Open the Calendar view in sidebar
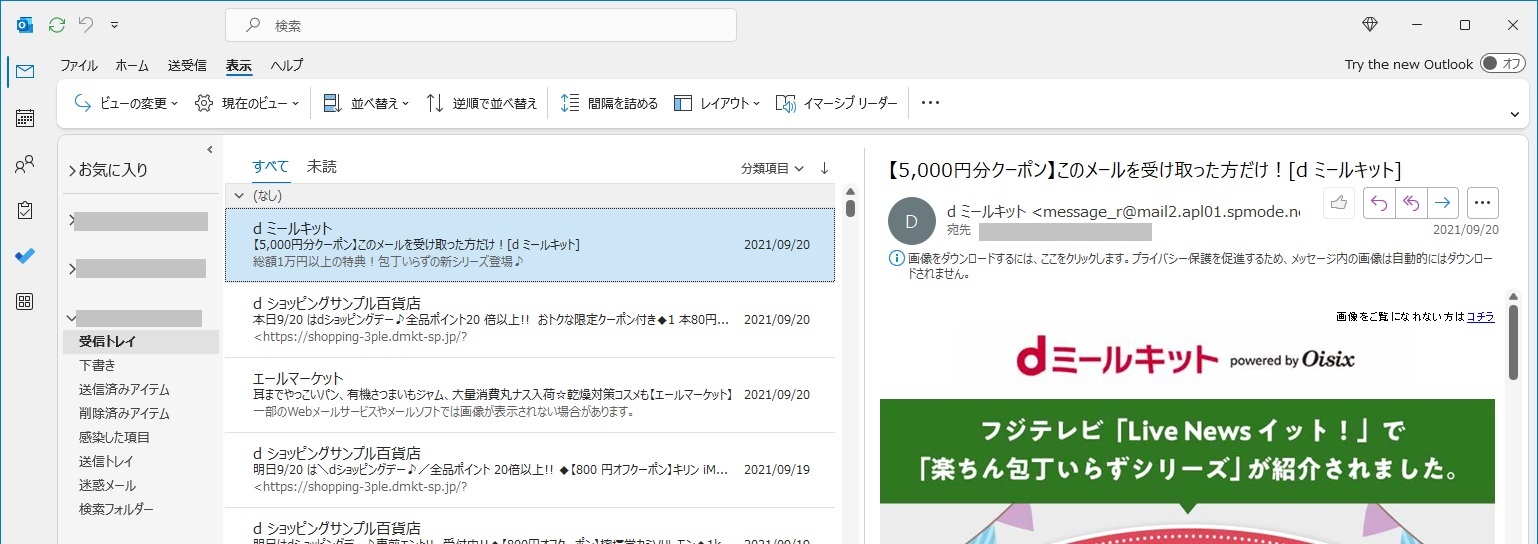This screenshot has height=544, width=1538. 25,118
